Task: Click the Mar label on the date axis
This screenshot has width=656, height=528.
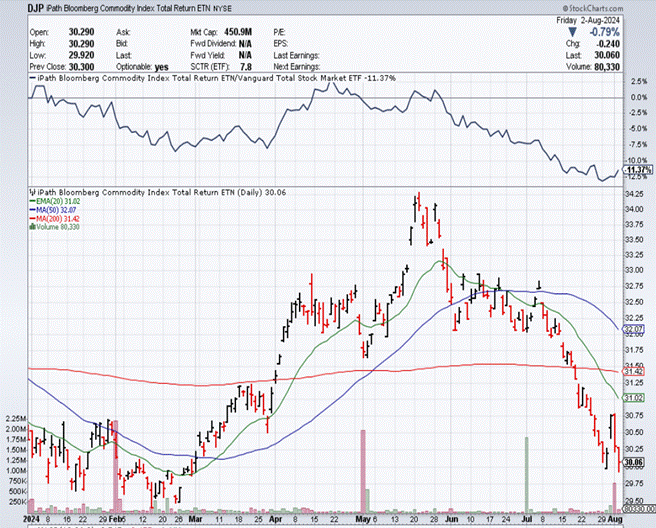Action: point(195,519)
